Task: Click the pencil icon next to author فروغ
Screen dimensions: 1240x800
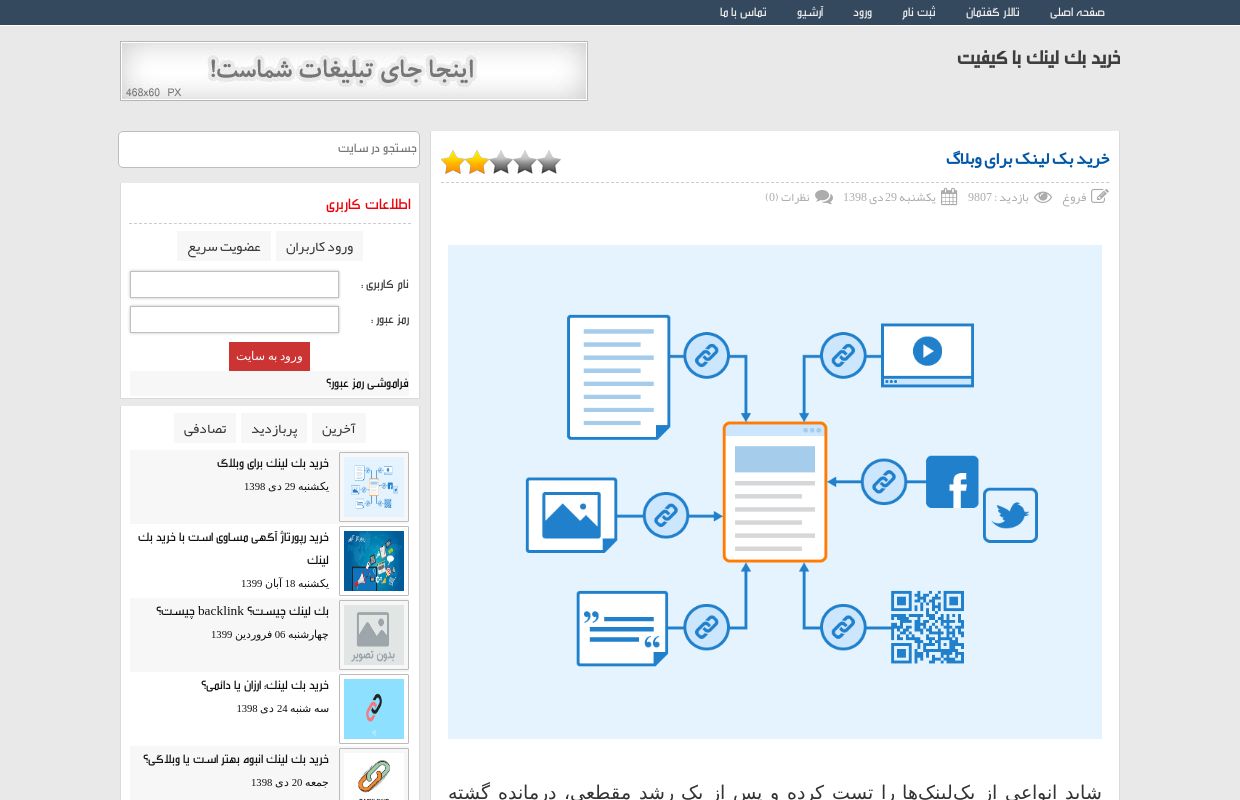Action: click(1100, 196)
